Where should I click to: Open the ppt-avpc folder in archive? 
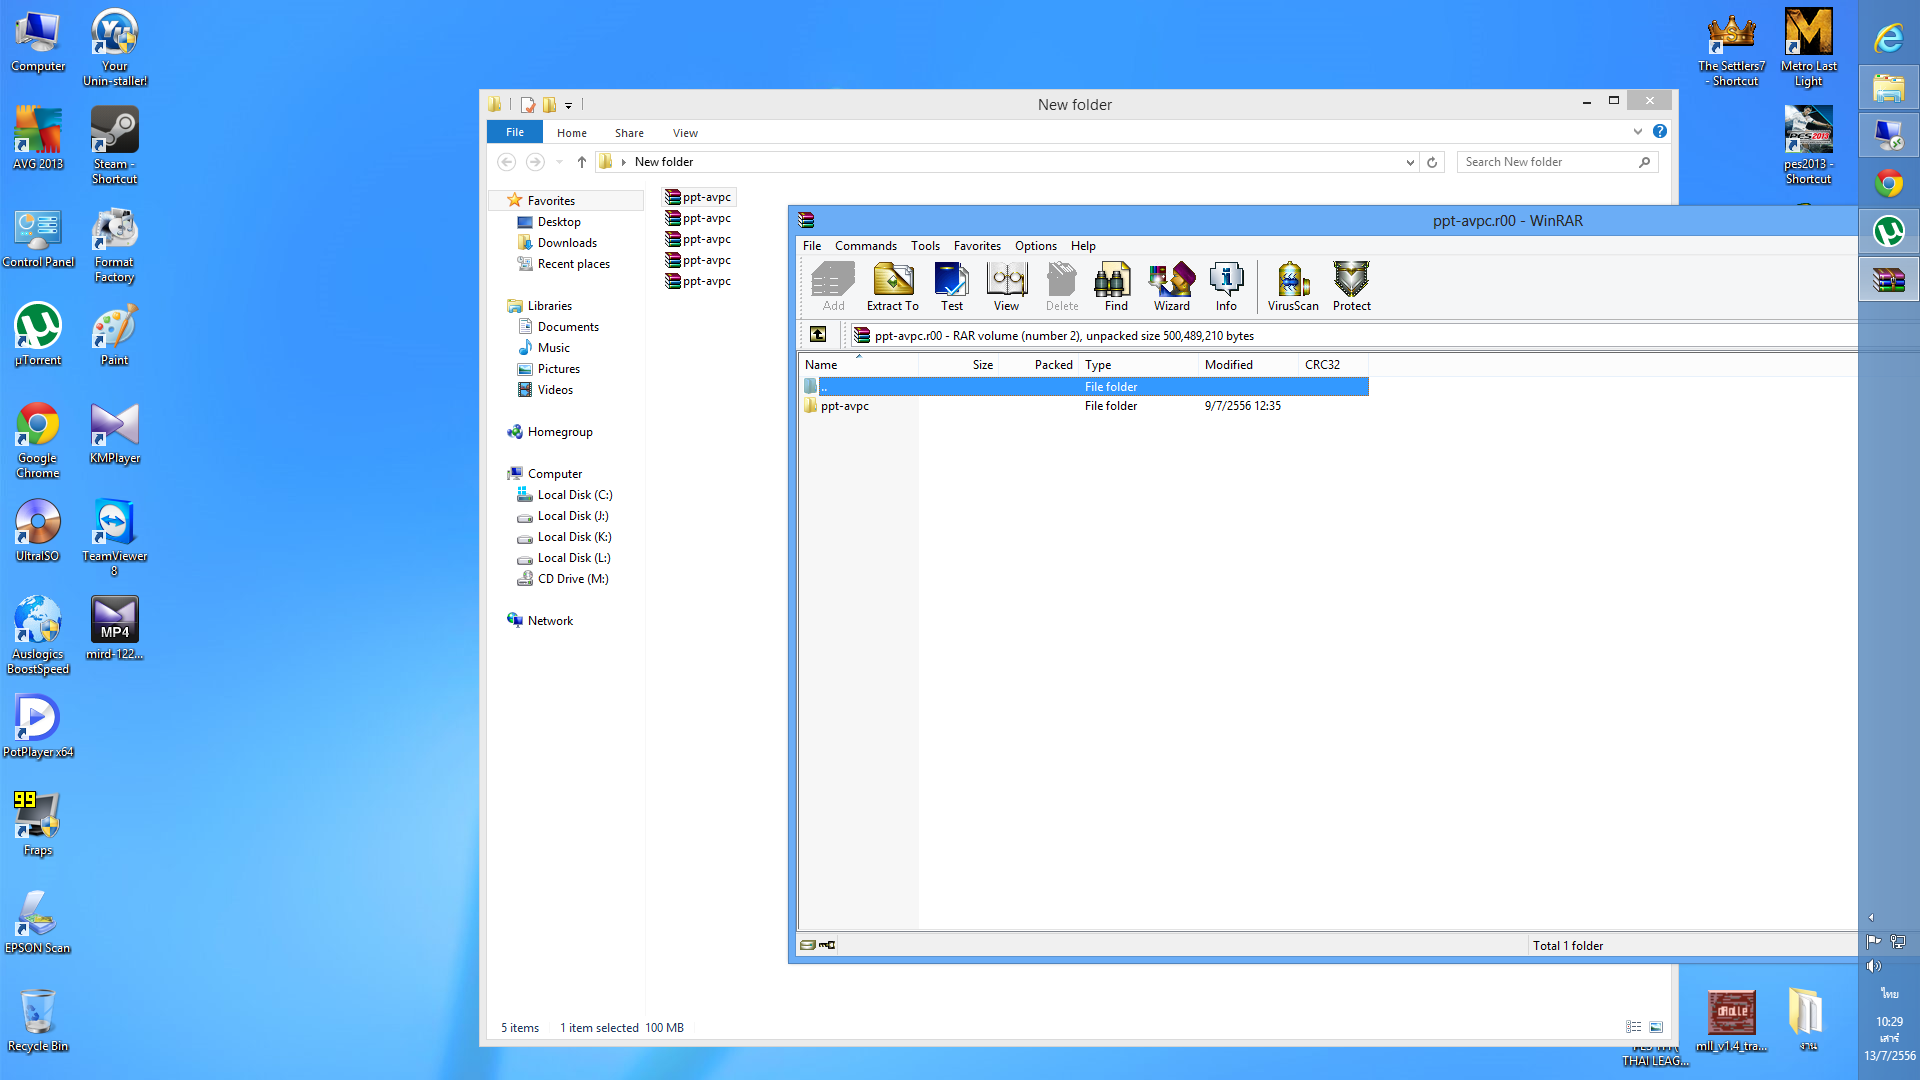coord(844,406)
